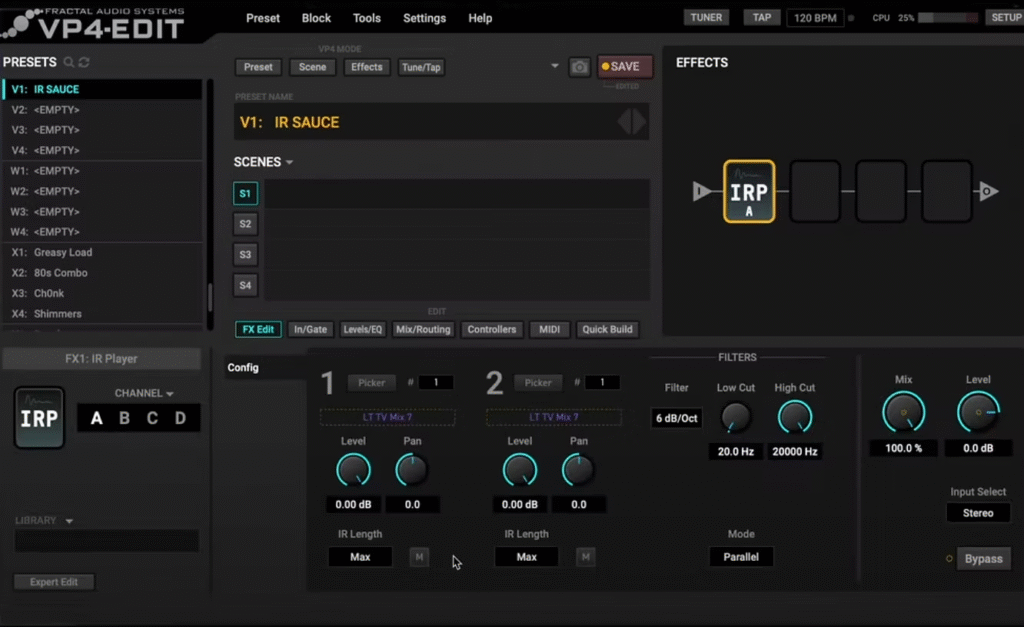Viewport: 1024px width, 627px height.
Task: Click the refresh presets icon
Action: [x=84, y=62]
